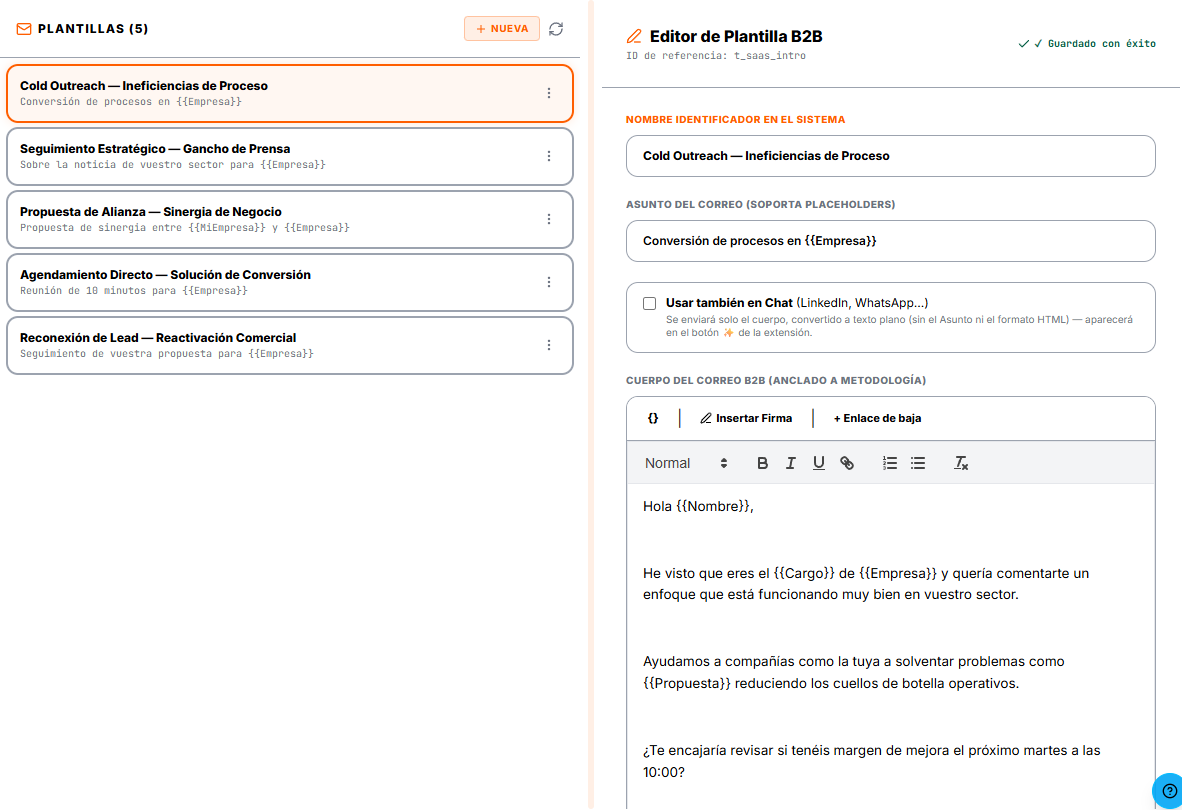Click the 'Guardado con éxito' status message
The height and width of the screenshot is (810, 1182).
(1086, 44)
